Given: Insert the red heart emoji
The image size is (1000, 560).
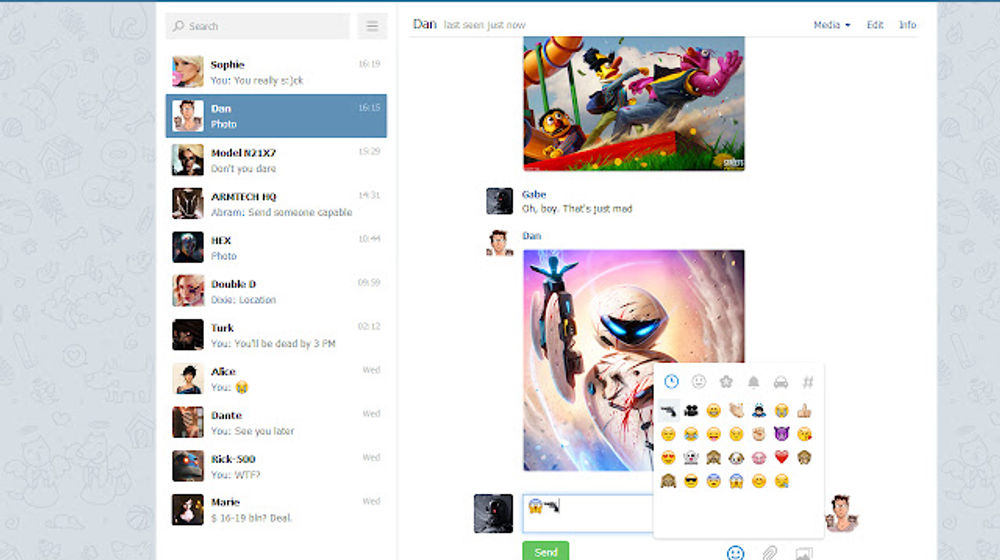Looking at the screenshot, I should [x=781, y=457].
